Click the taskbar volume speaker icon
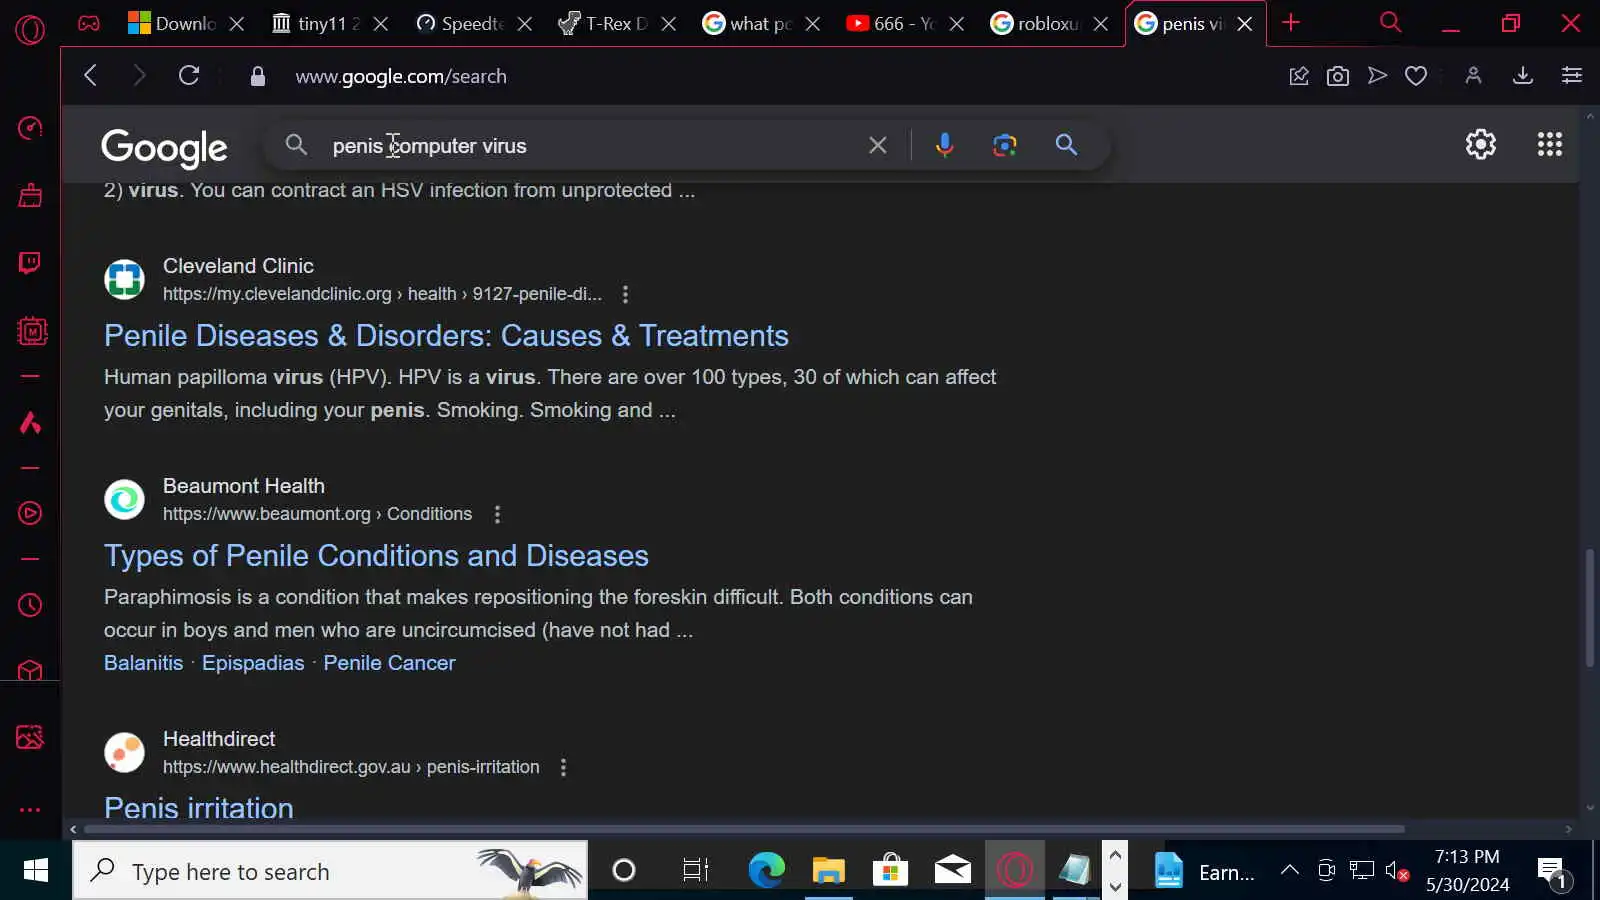This screenshot has height=900, width=1600. pyautogui.click(x=1397, y=870)
